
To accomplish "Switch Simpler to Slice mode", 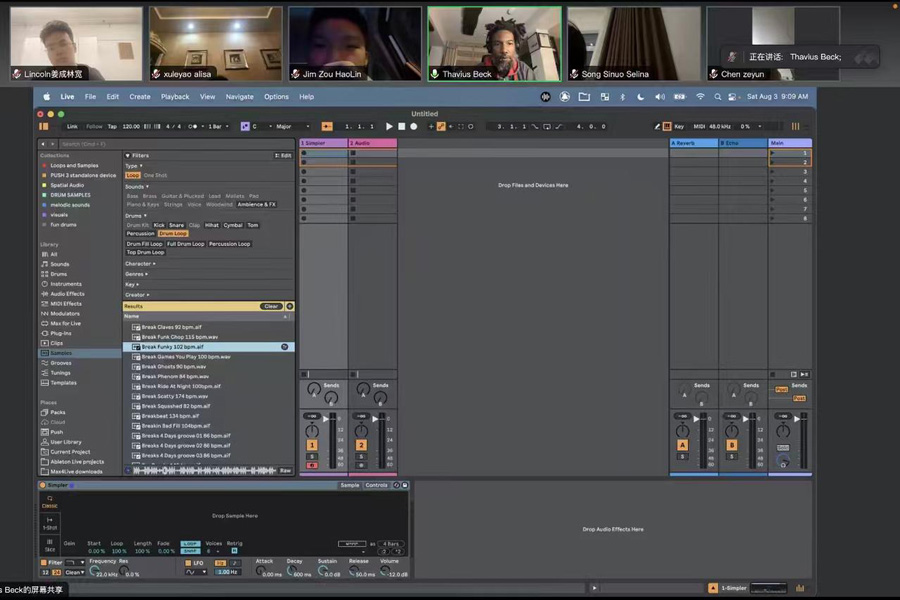I will 49,543.
